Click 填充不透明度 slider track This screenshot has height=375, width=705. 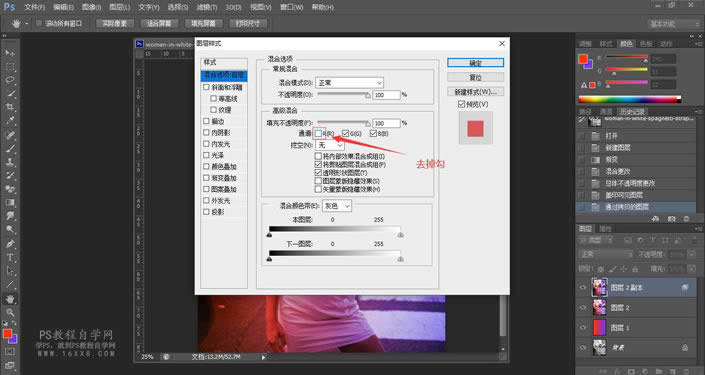pos(344,122)
